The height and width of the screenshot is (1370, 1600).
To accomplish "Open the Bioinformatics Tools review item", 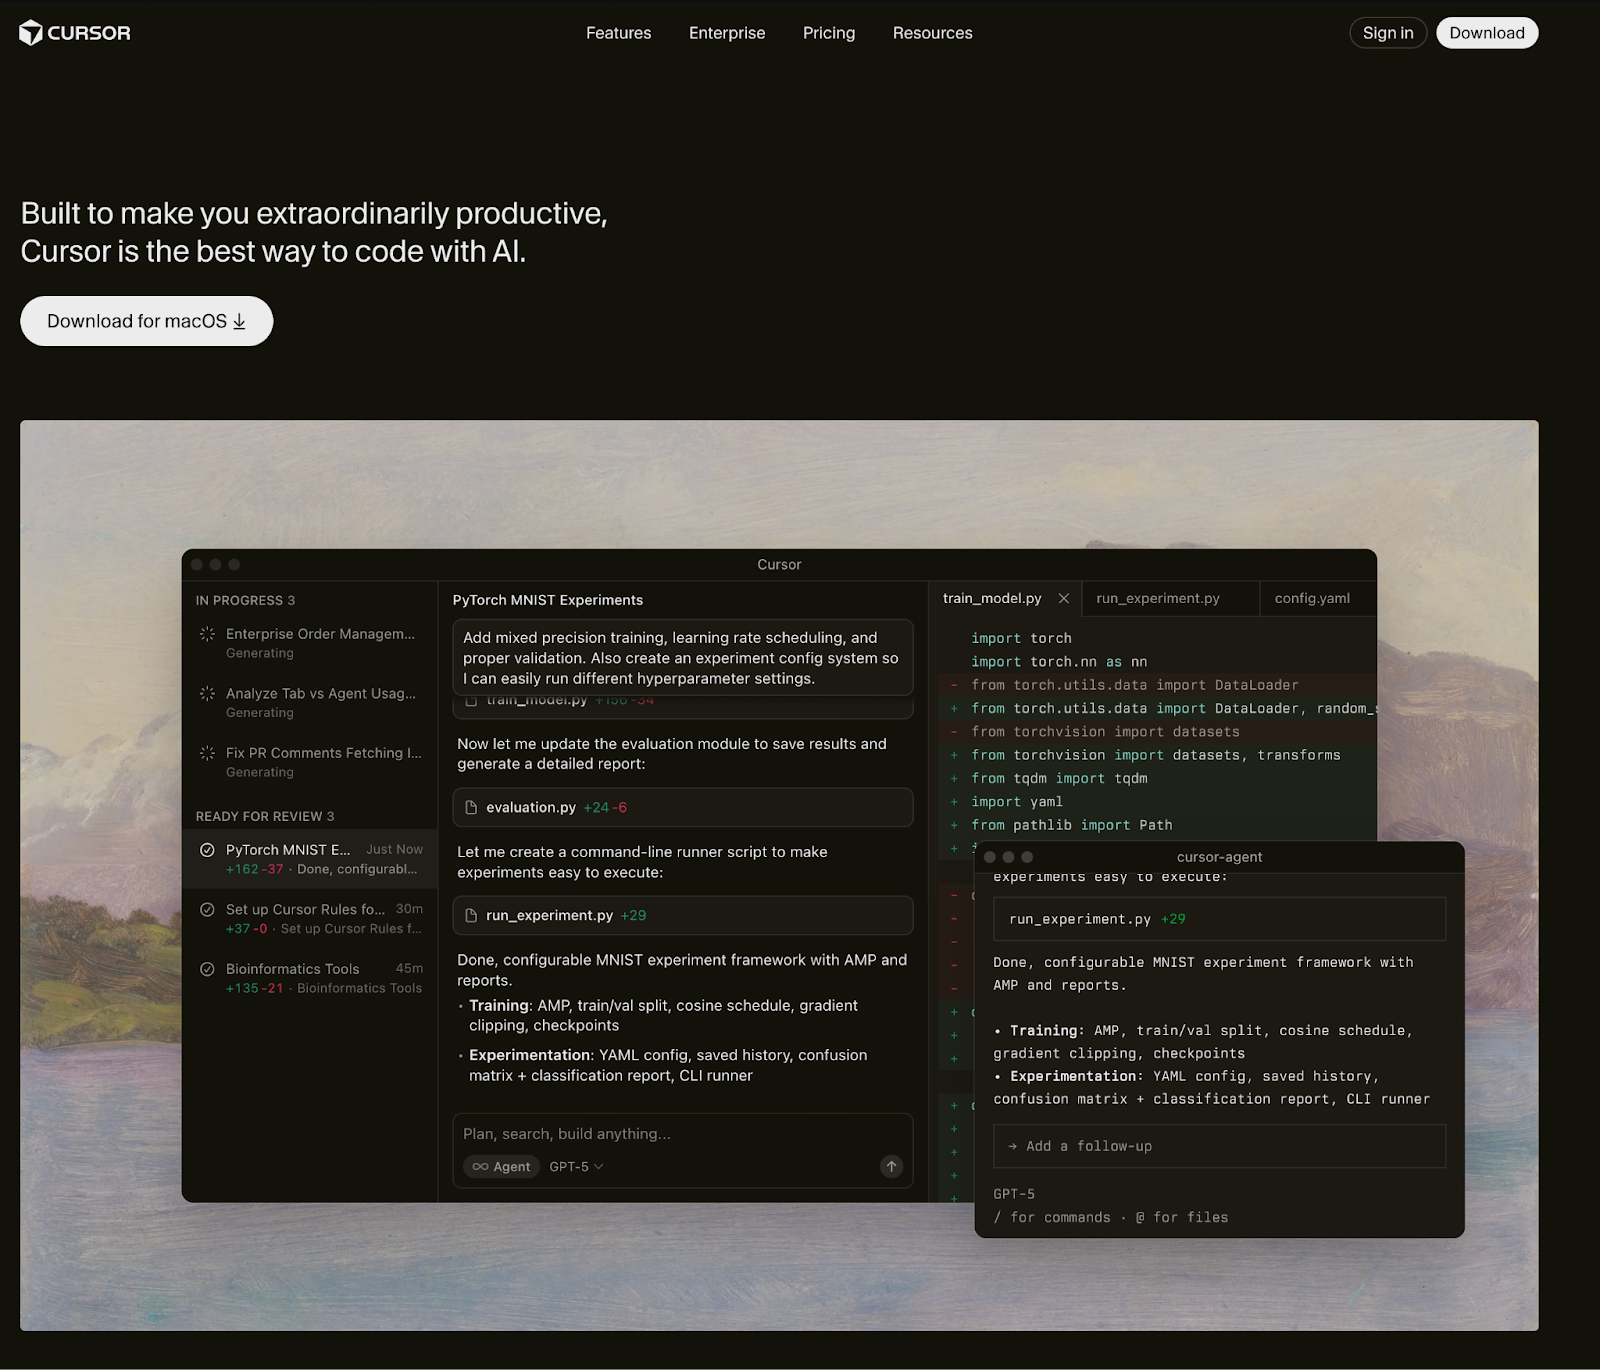I will click(x=310, y=978).
